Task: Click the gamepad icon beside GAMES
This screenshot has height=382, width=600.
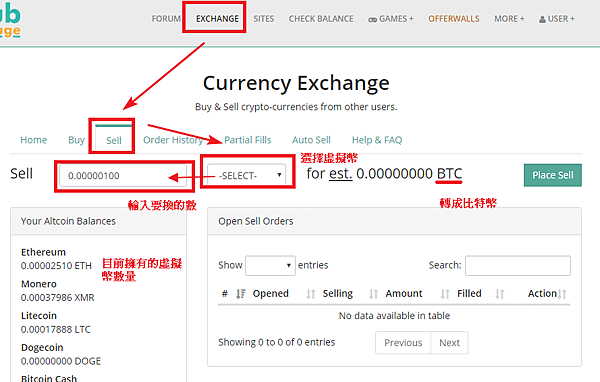Action: (372, 20)
